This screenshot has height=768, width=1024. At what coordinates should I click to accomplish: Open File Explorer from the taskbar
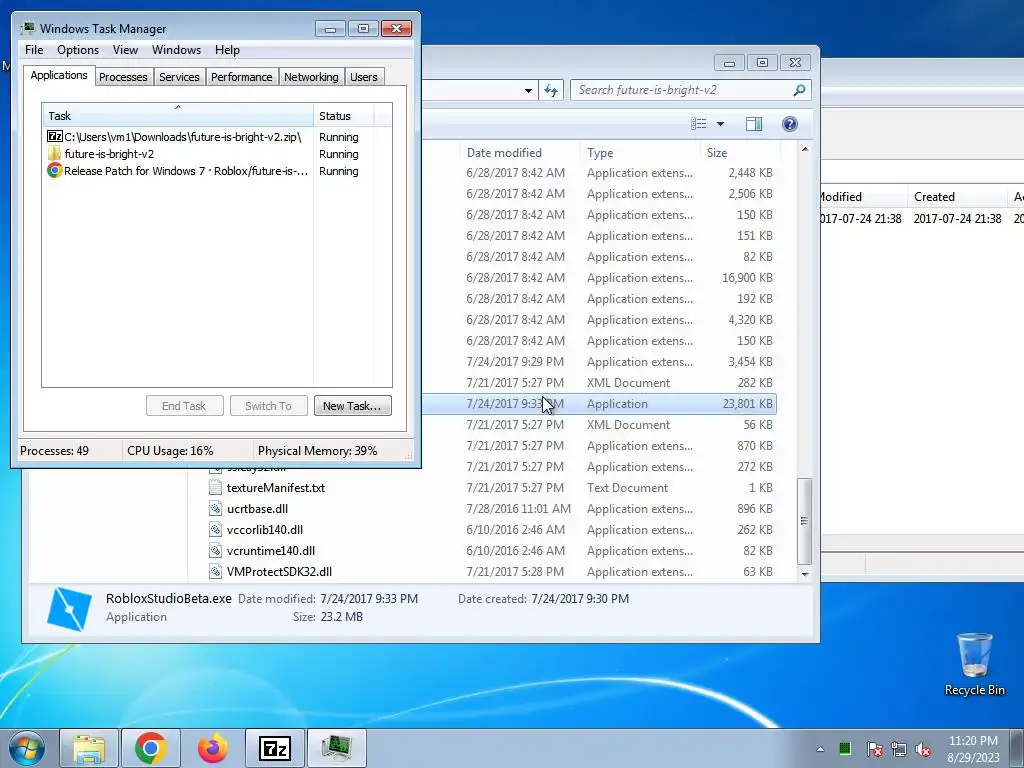click(x=89, y=748)
